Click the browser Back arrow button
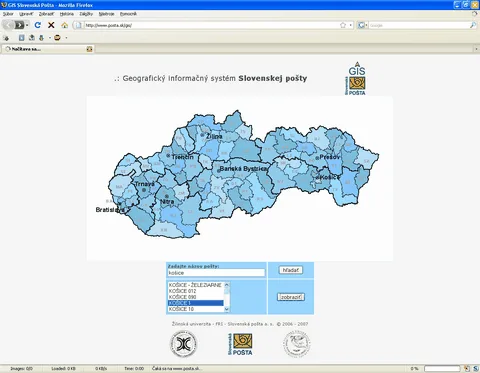The image size is (480, 373). (x=8, y=25)
